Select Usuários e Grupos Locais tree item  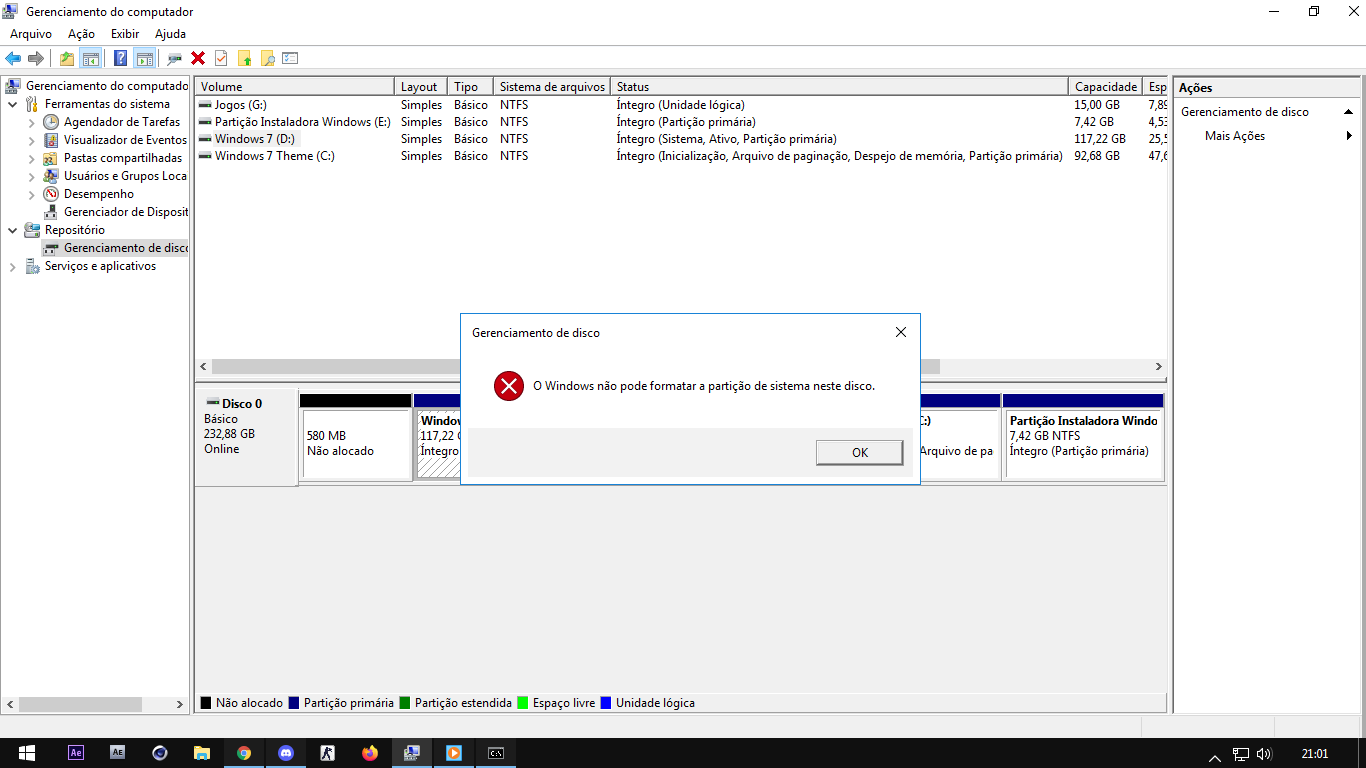pos(116,176)
